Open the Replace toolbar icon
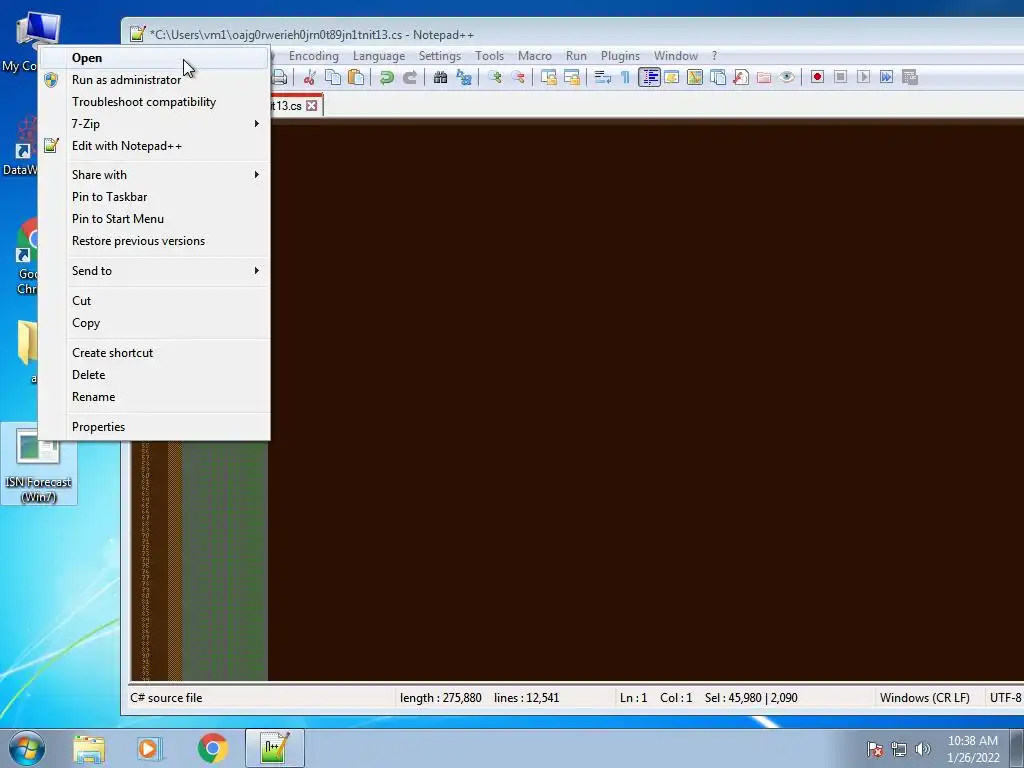1024x768 pixels. click(x=464, y=77)
